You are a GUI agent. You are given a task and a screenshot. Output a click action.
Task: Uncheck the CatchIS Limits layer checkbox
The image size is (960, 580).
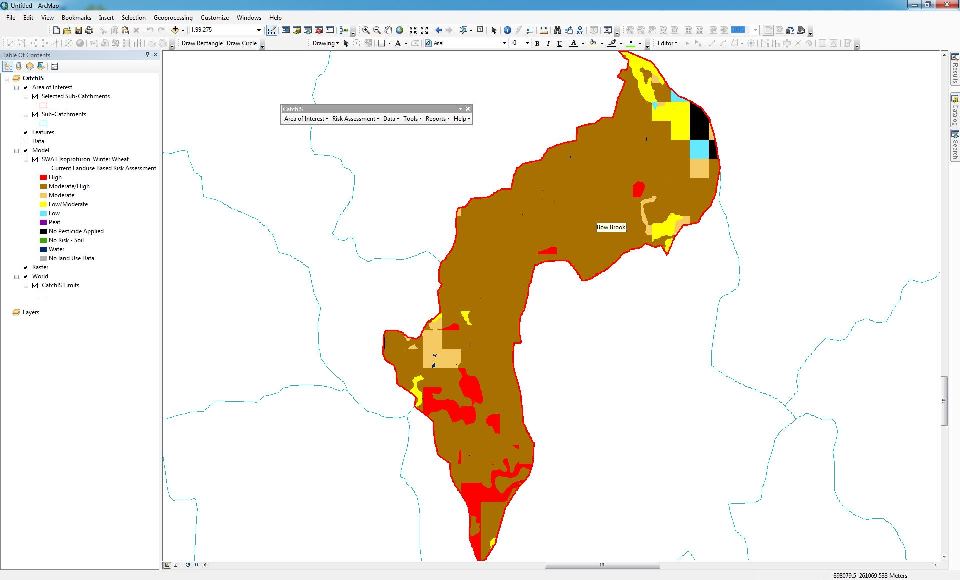35,285
